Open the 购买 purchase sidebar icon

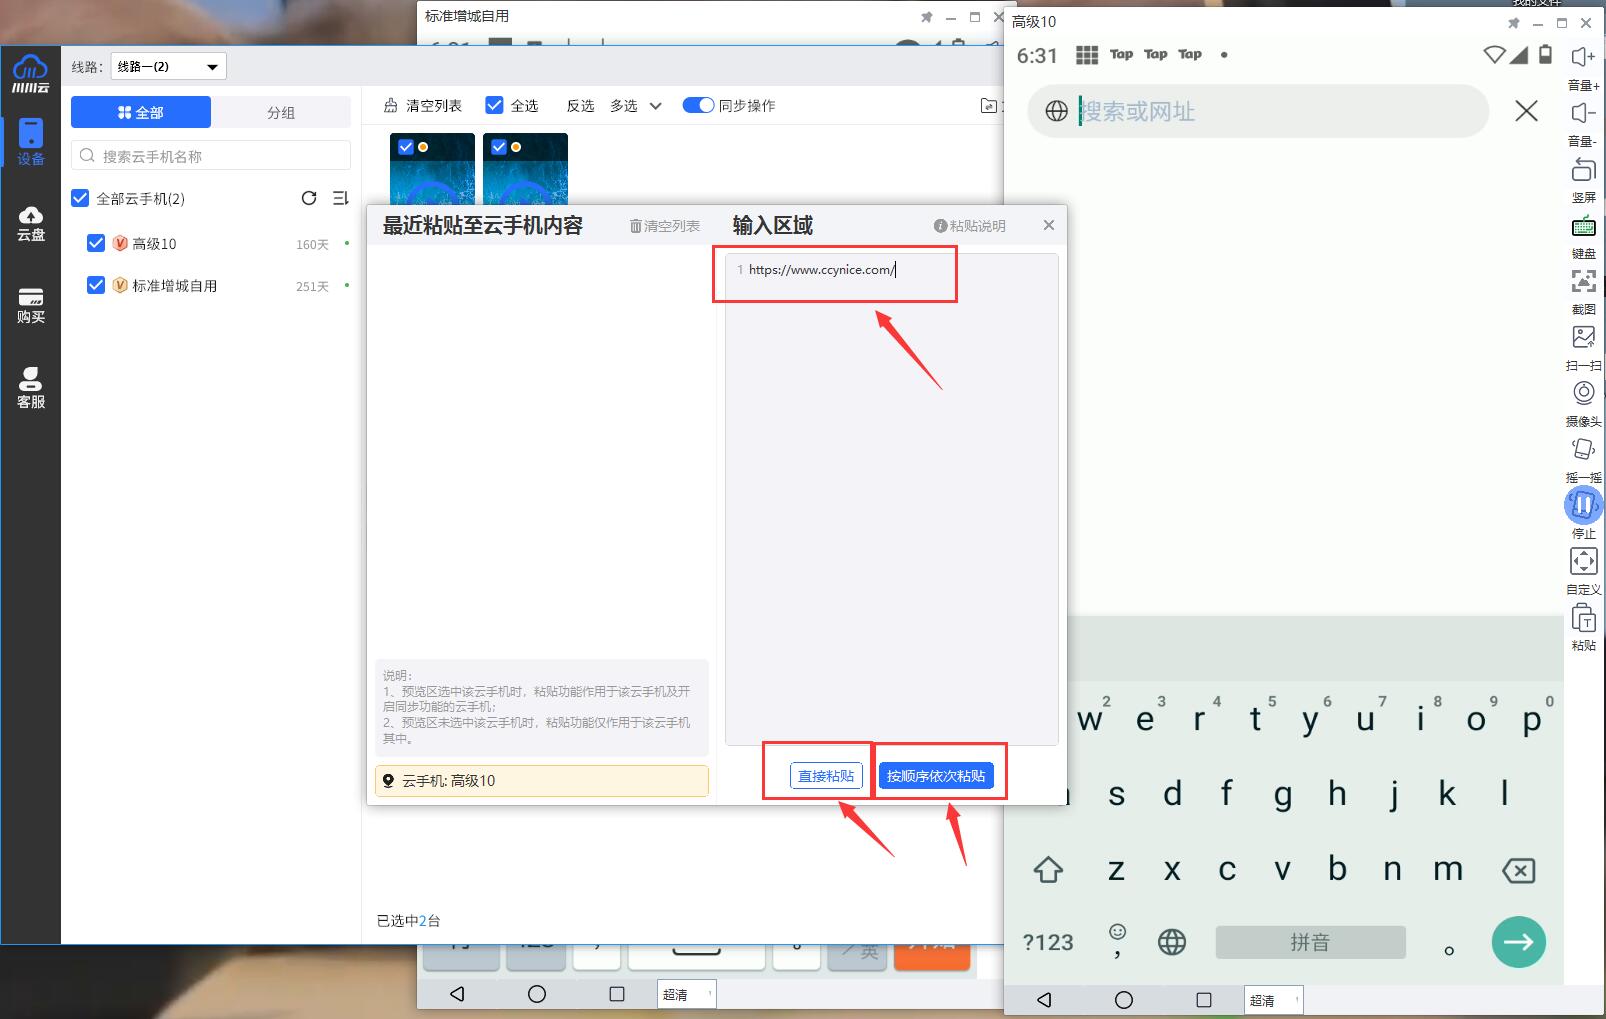click(x=31, y=305)
